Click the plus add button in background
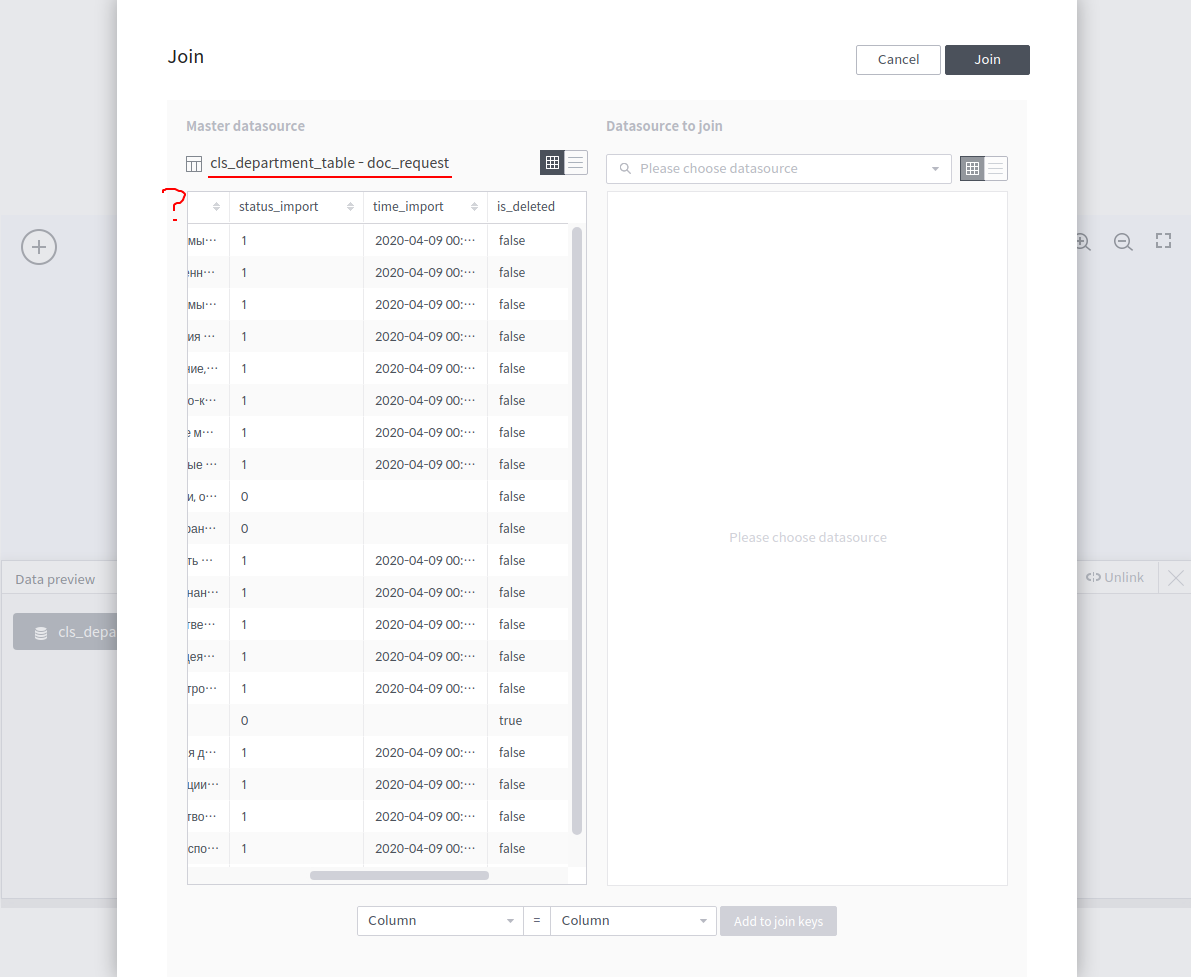This screenshot has height=977, width=1191. pos(39,247)
